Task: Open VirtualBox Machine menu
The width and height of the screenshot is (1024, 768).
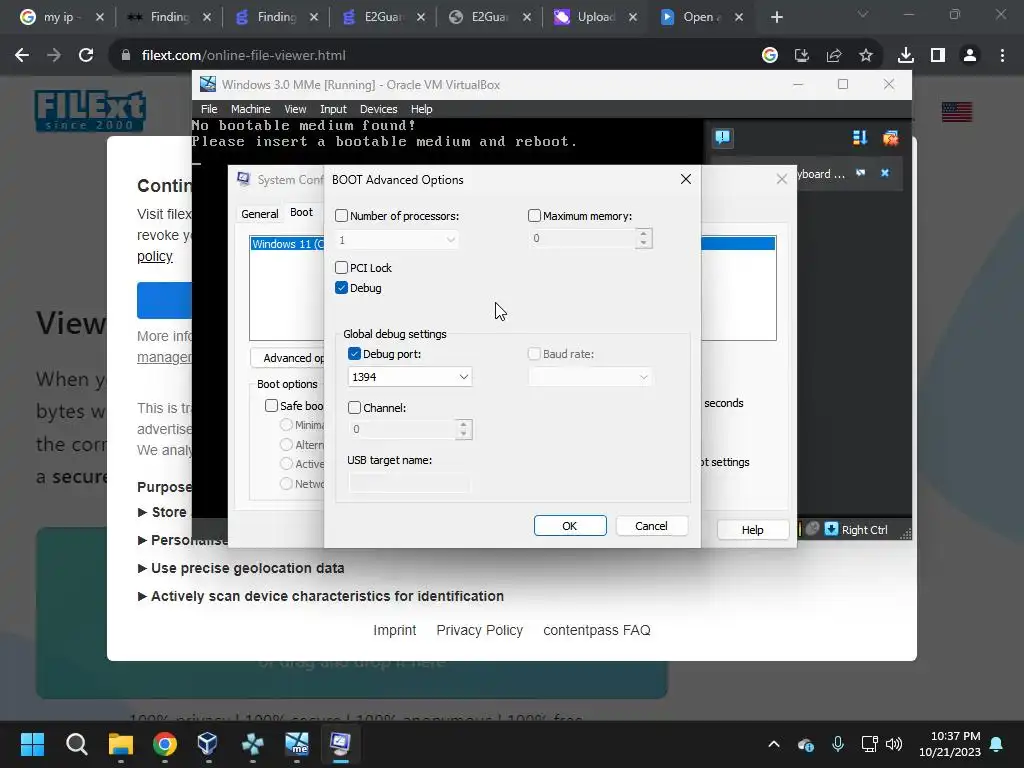Action: (250, 109)
